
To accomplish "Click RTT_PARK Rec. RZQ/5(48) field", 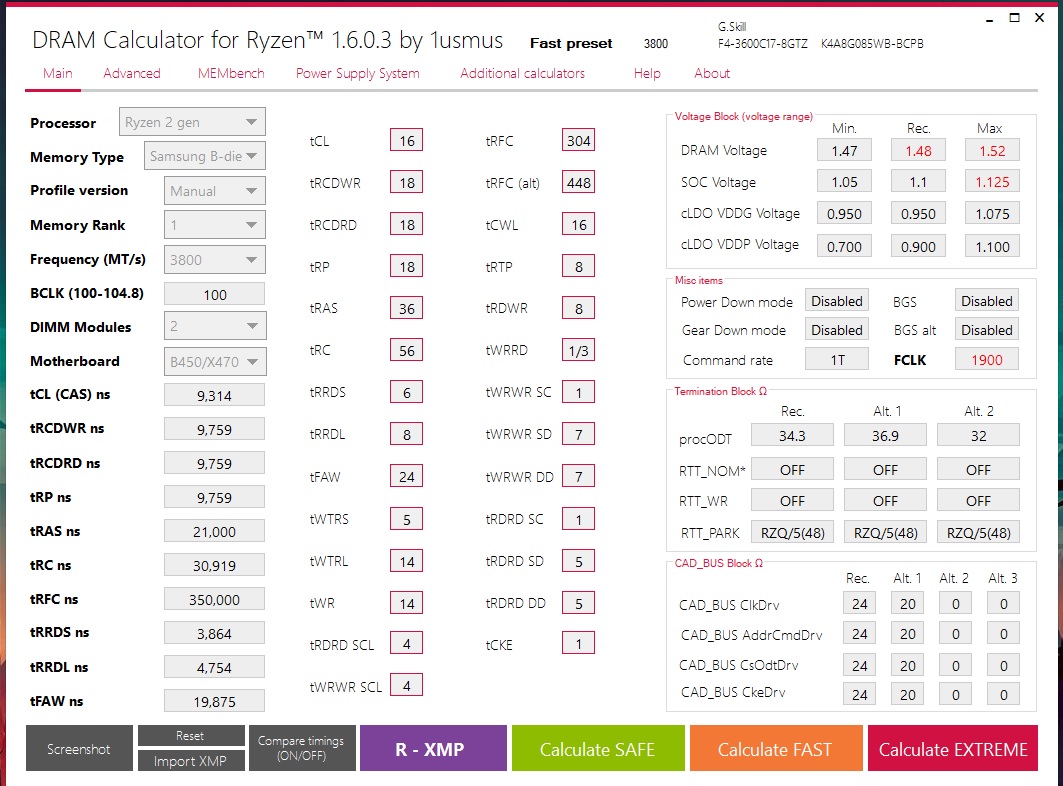I will tap(793, 532).
